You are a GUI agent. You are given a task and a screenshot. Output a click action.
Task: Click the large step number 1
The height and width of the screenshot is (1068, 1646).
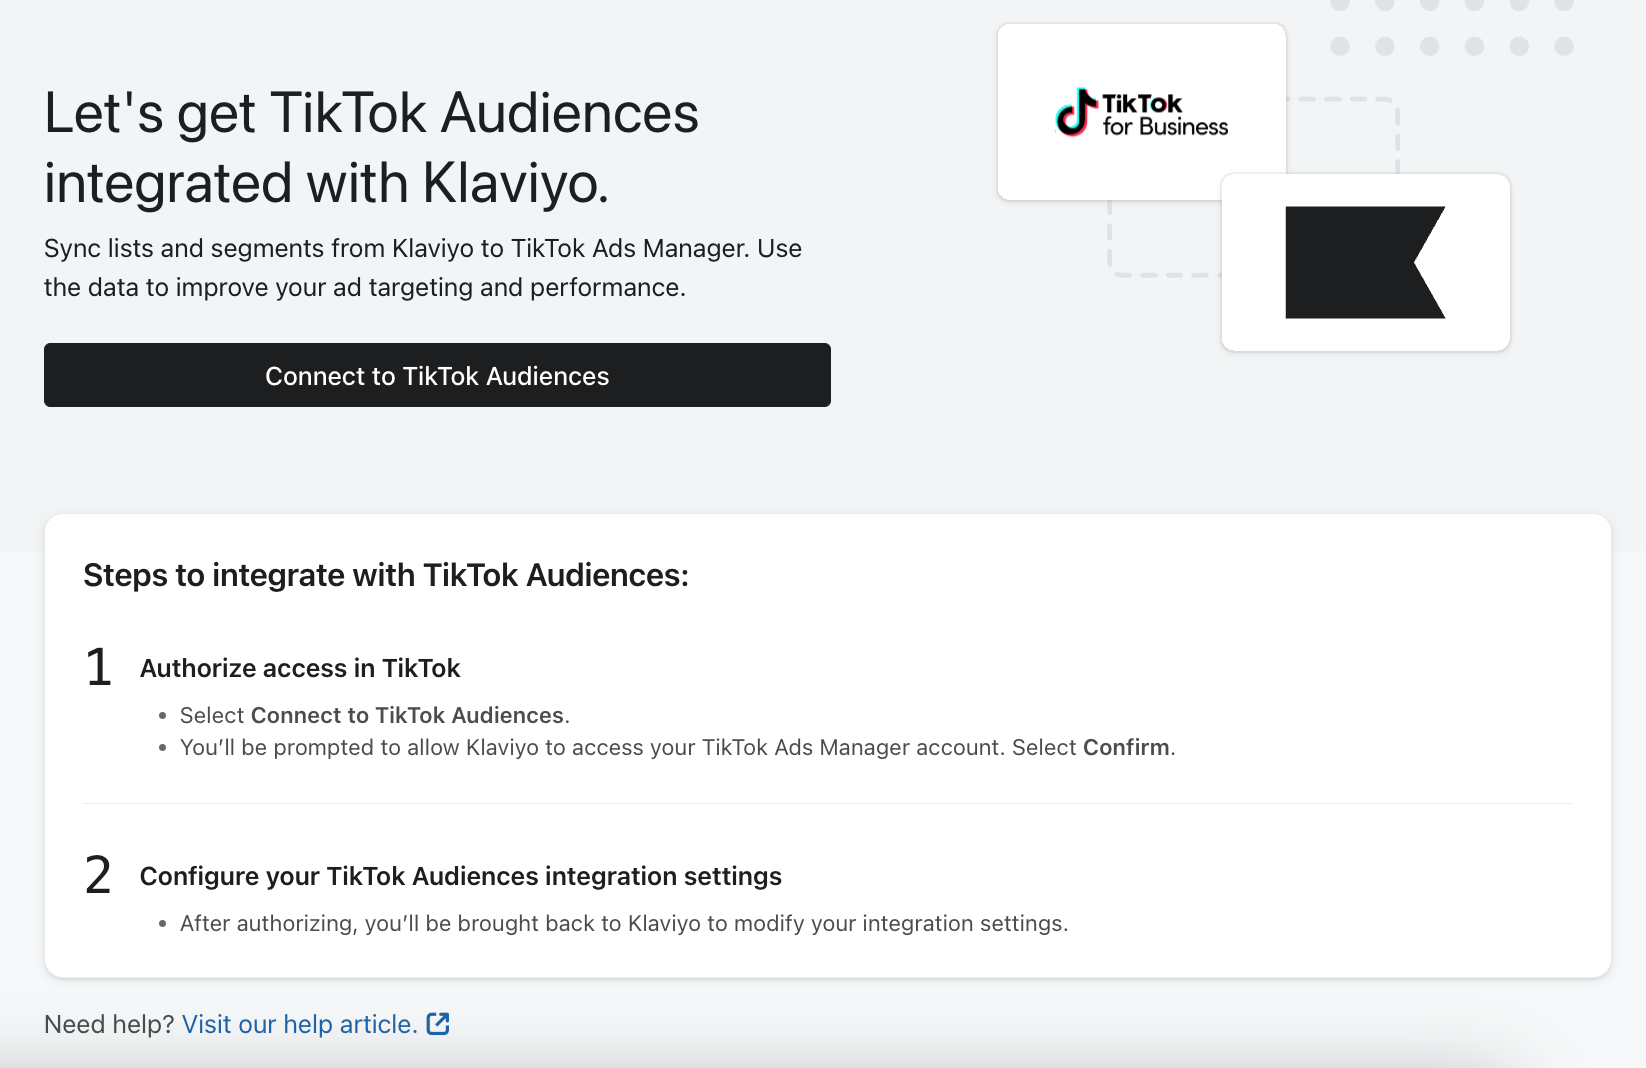tap(98, 667)
